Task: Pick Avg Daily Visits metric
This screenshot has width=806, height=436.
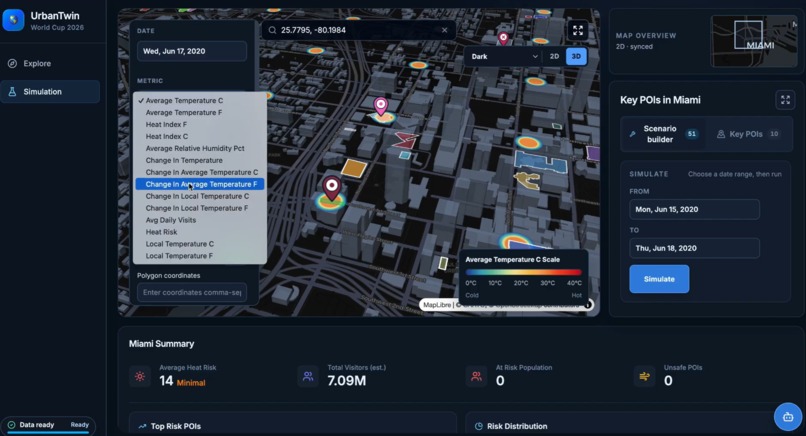Action: [x=199, y=220]
